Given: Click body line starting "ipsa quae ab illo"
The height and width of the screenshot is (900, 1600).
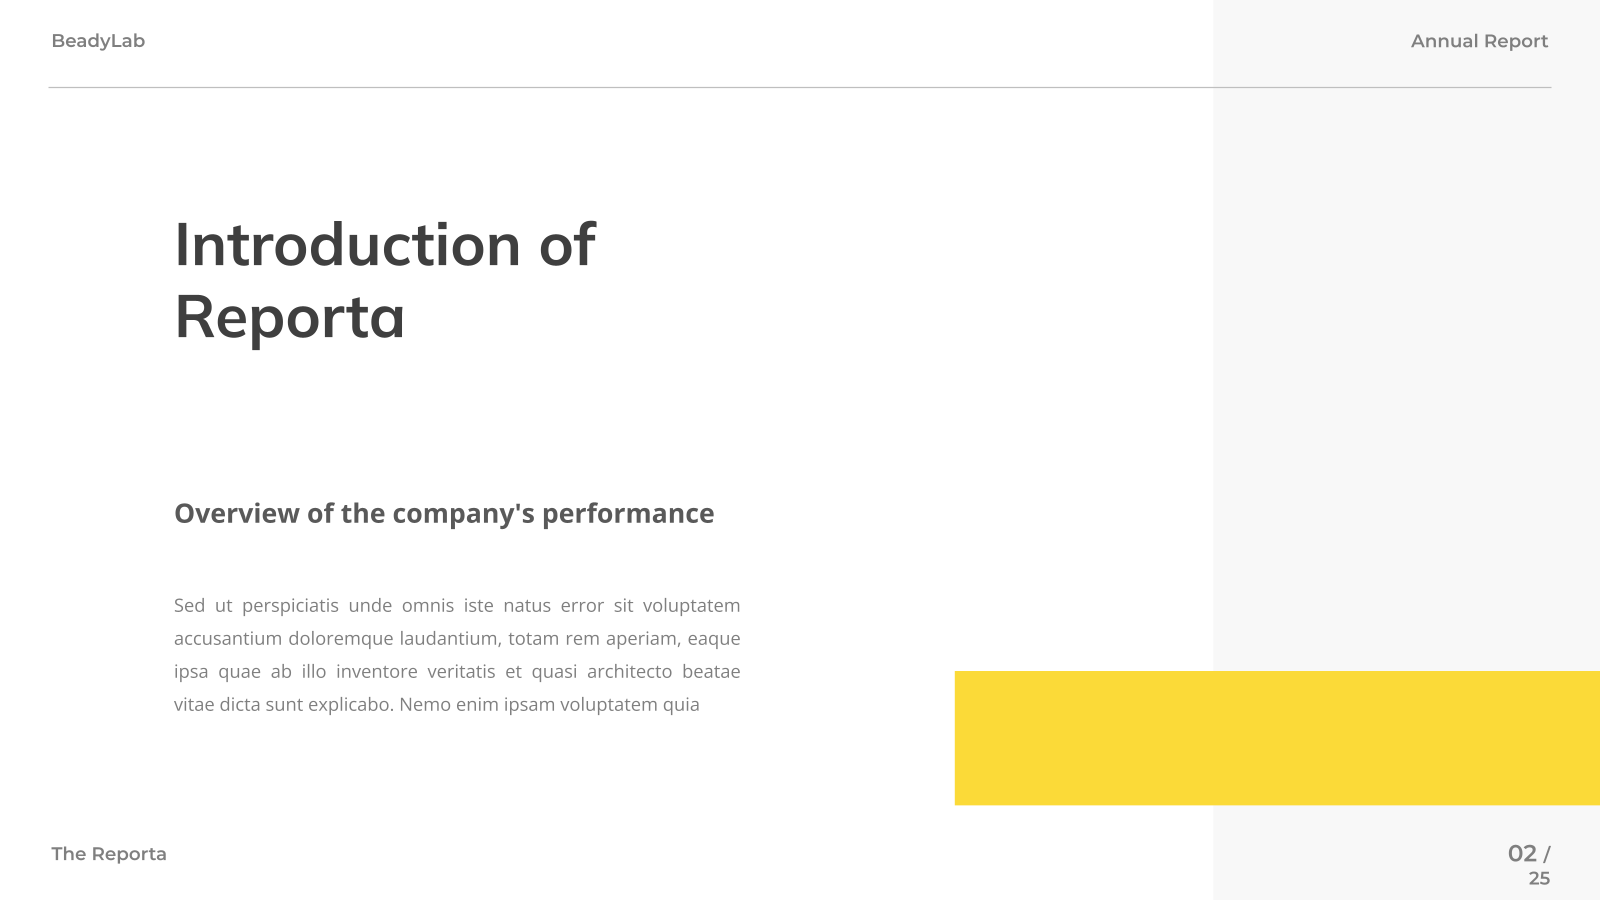Looking at the screenshot, I should 457,672.
